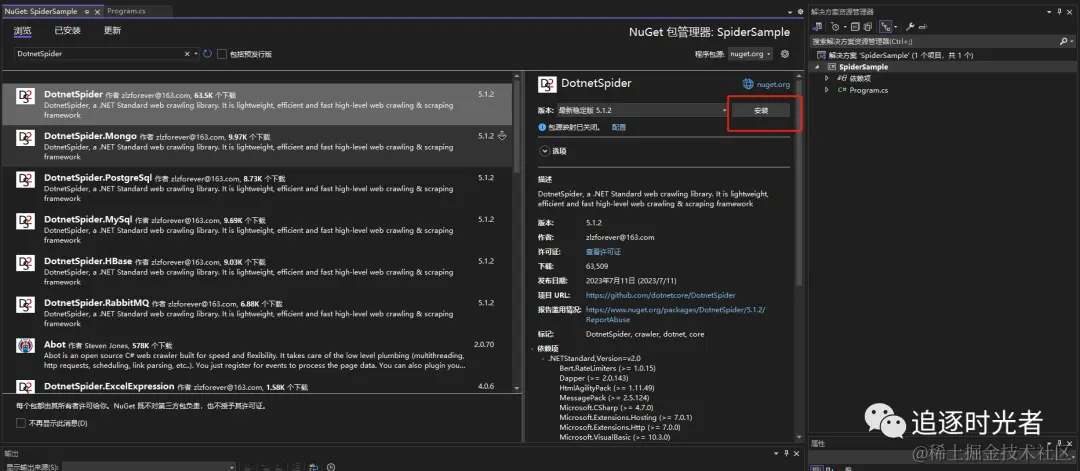The height and width of the screenshot is (471, 1080).
Task: Toggle track active item button in Solution Explorer
Action: coord(886,27)
